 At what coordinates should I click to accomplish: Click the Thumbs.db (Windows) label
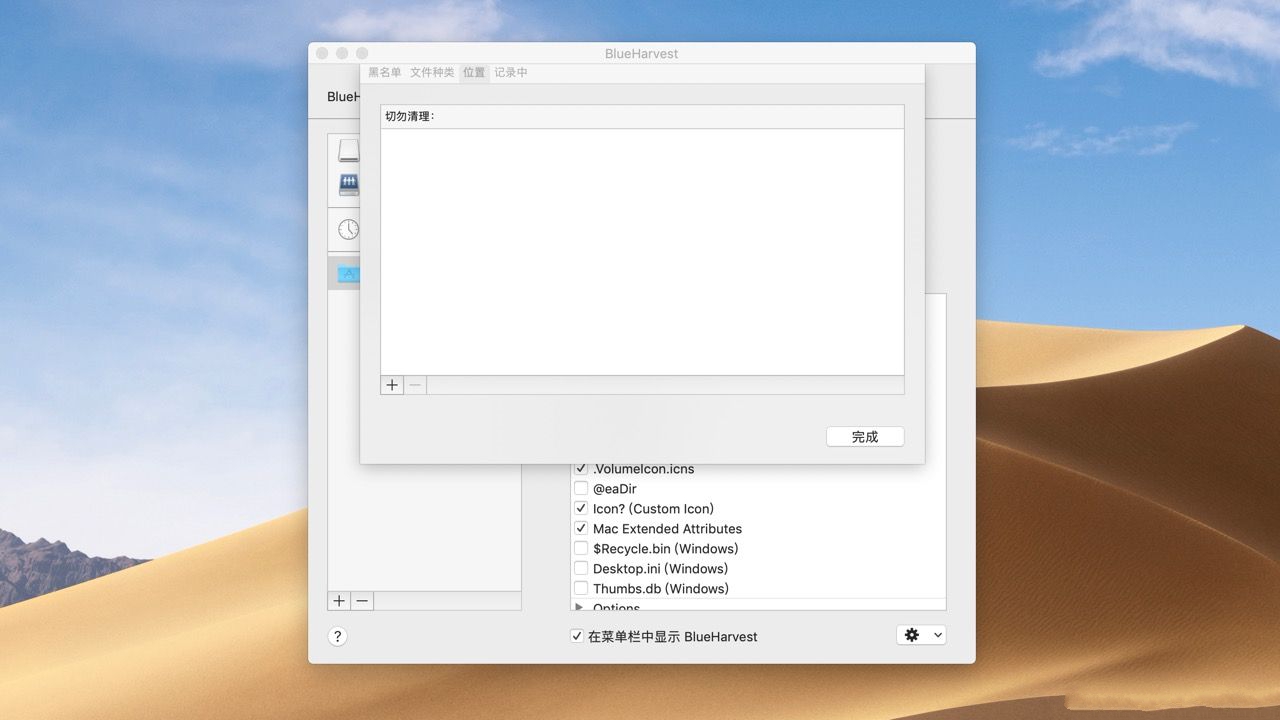[661, 588]
